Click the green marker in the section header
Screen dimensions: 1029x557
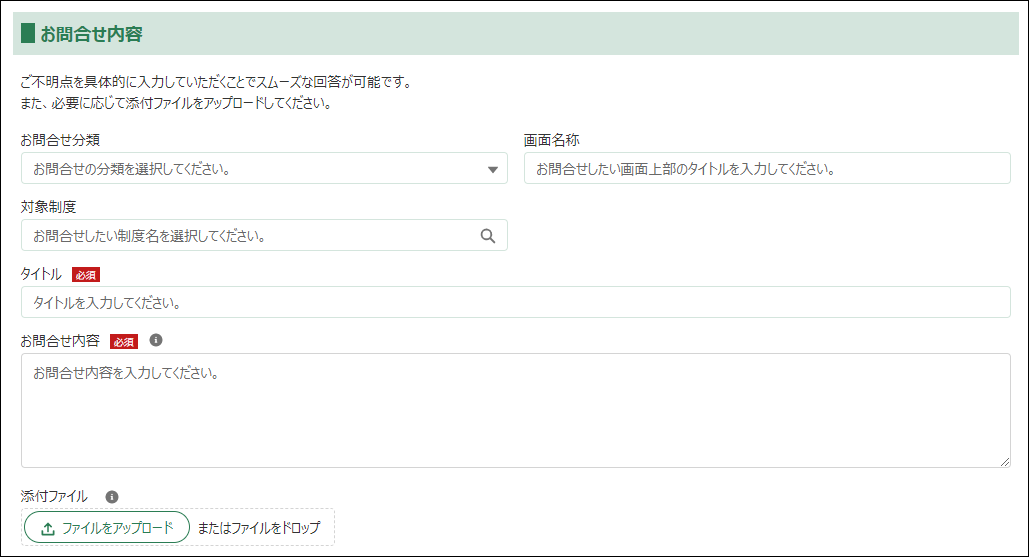coord(27,34)
